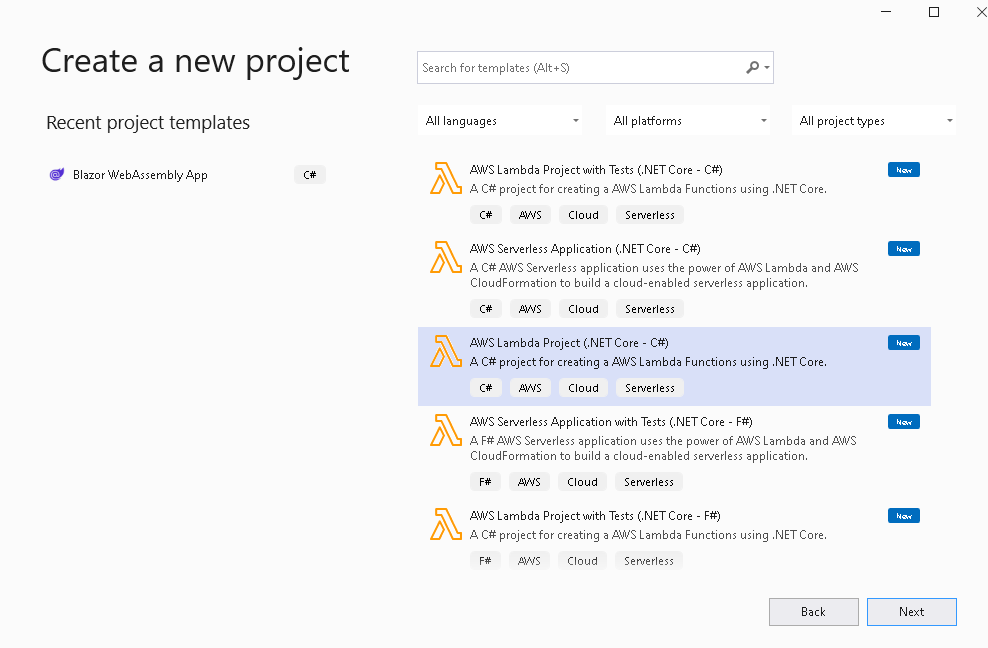This screenshot has height=648, width=988.
Task: Click Cloud tag in selected AWS Lambda Project row
Action: click(x=583, y=388)
